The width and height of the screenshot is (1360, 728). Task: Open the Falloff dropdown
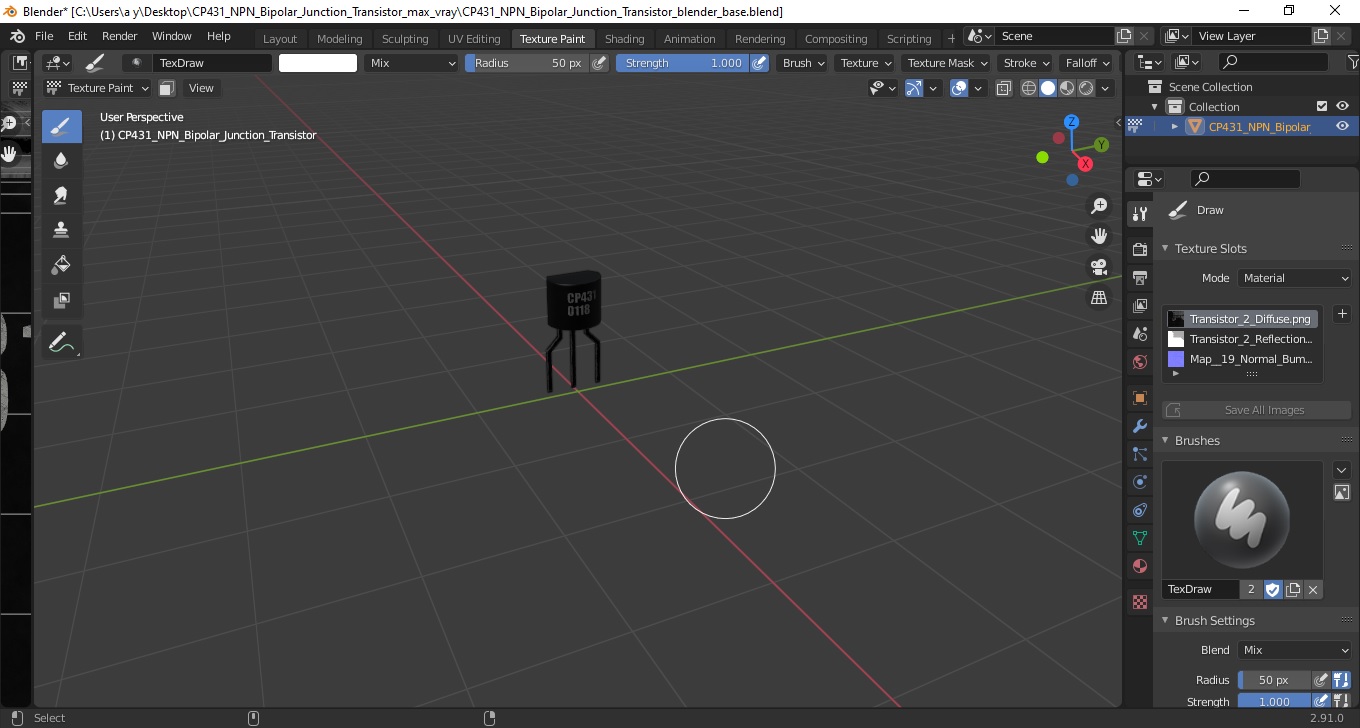click(x=1087, y=63)
